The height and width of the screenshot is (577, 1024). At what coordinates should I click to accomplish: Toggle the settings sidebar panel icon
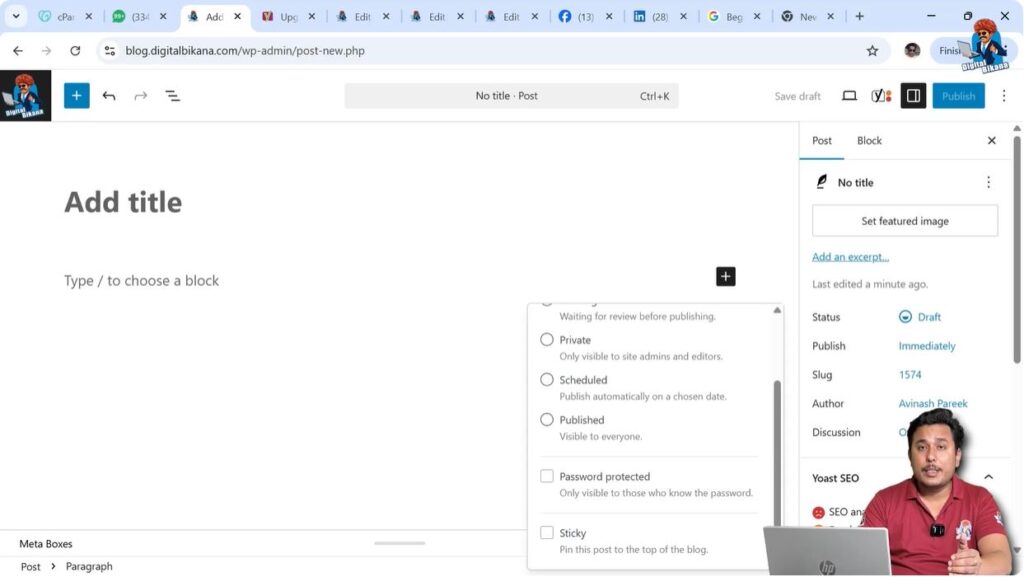click(x=913, y=96)
